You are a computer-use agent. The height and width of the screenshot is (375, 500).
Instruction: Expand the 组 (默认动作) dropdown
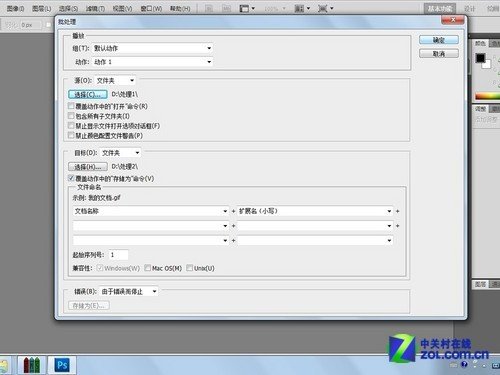click(x=152, y=48)
